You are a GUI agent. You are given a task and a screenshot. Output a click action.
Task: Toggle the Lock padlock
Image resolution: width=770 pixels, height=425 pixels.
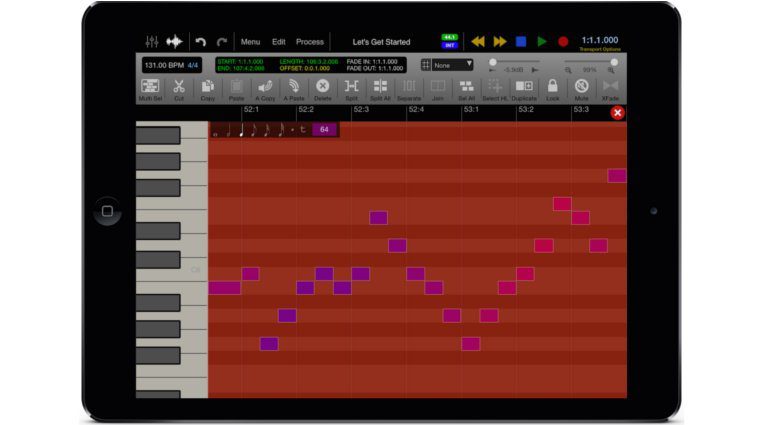(552, 89)
